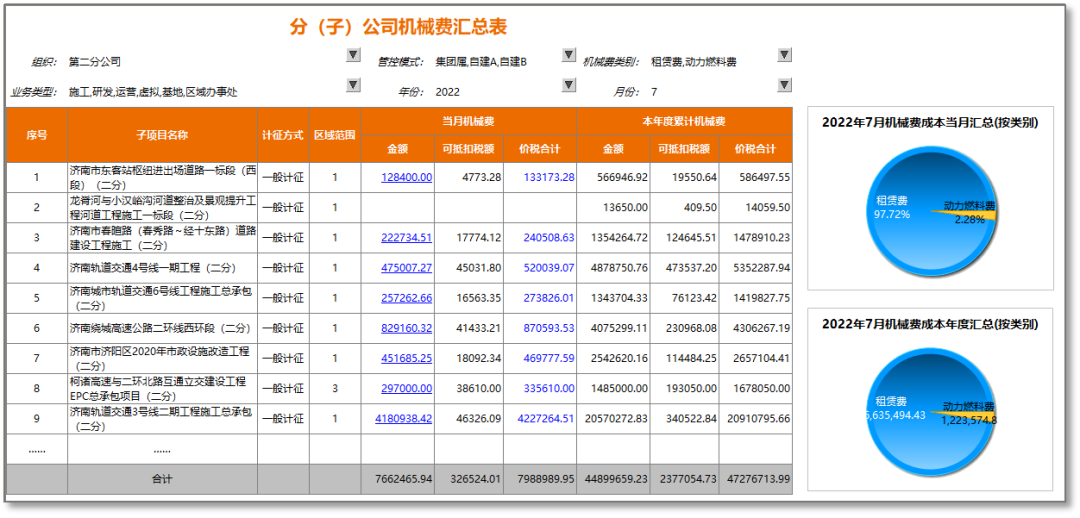This screenshot has width=1080, height=518.
Task: Click the 当月机械费 column group header
Action: tap(468, 121)
